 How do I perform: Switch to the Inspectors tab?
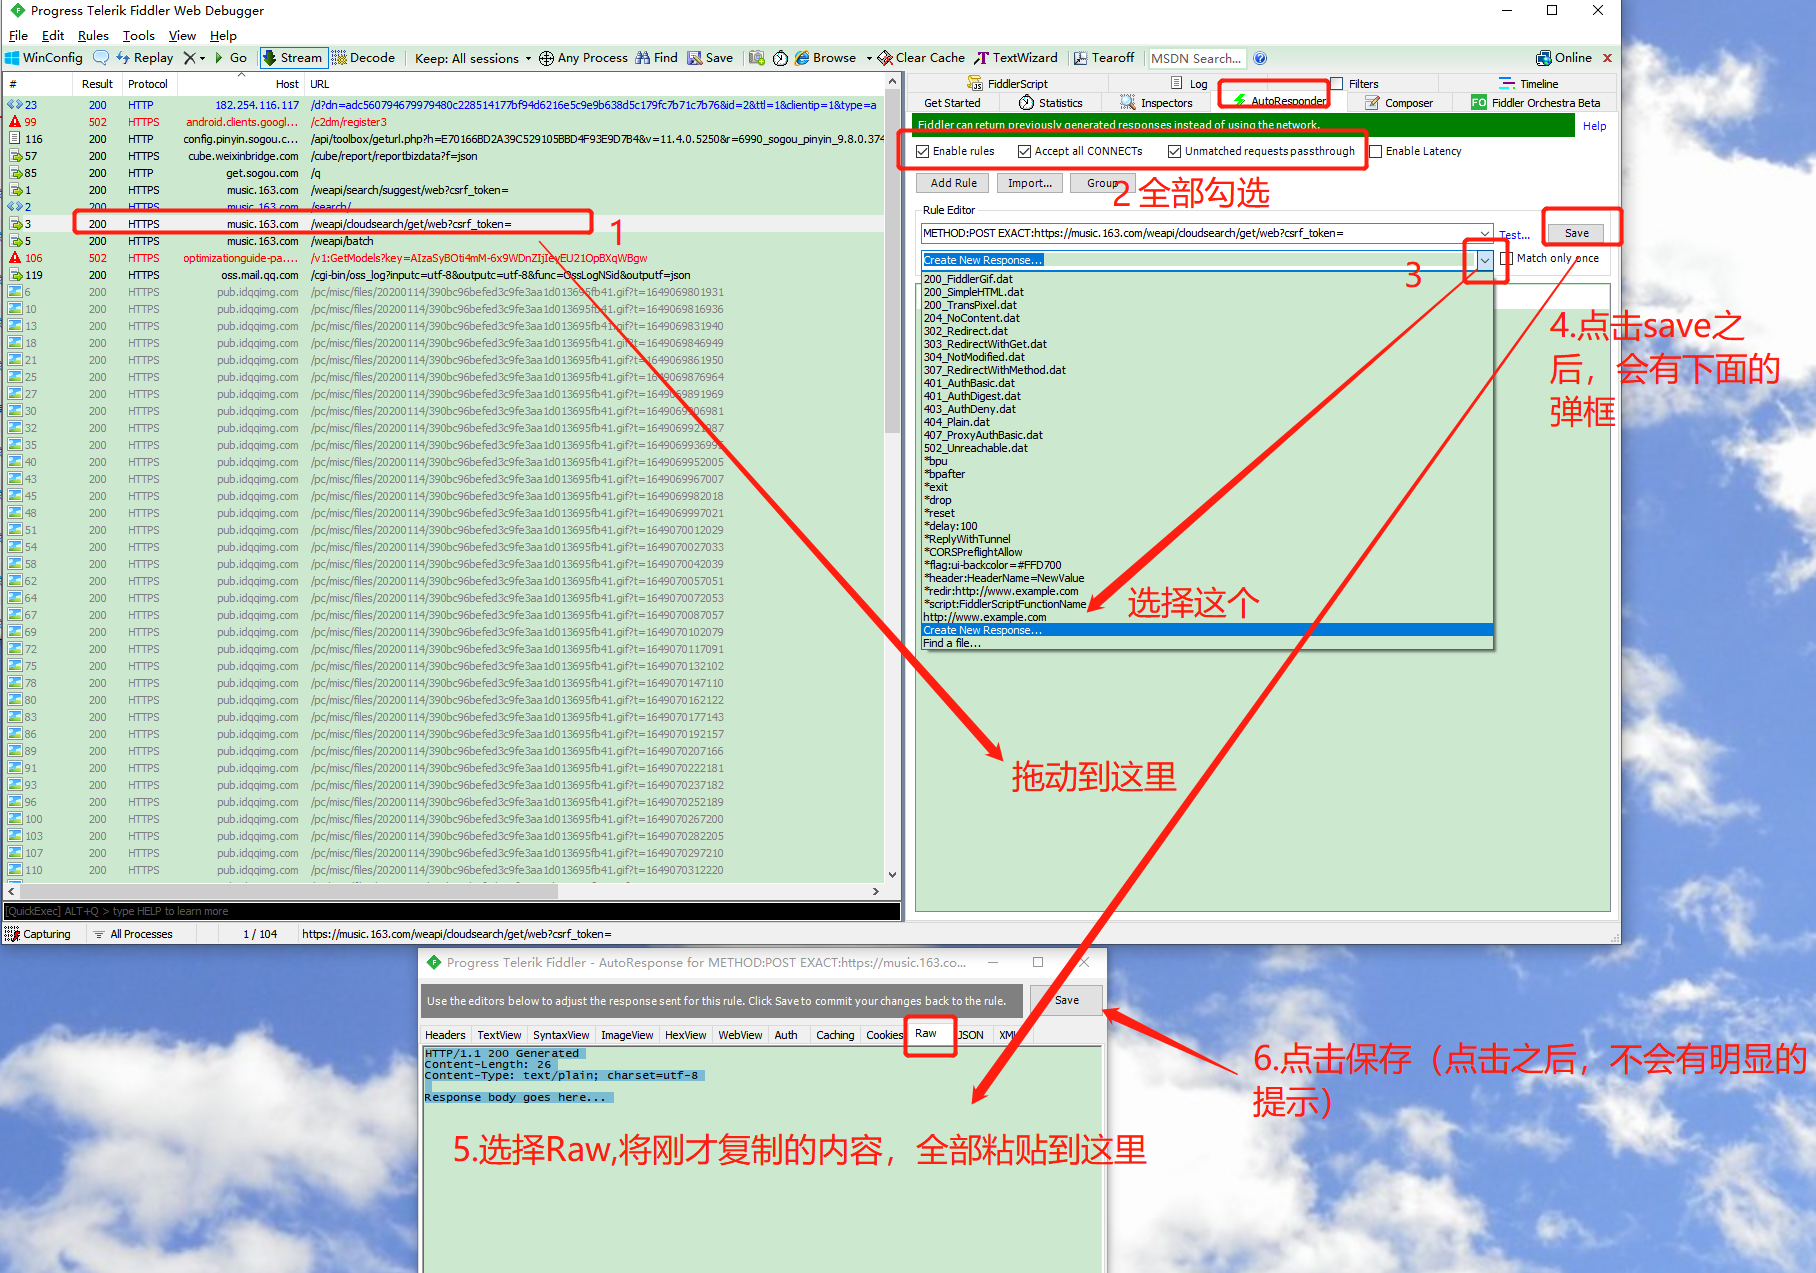tap(1157, 103)
